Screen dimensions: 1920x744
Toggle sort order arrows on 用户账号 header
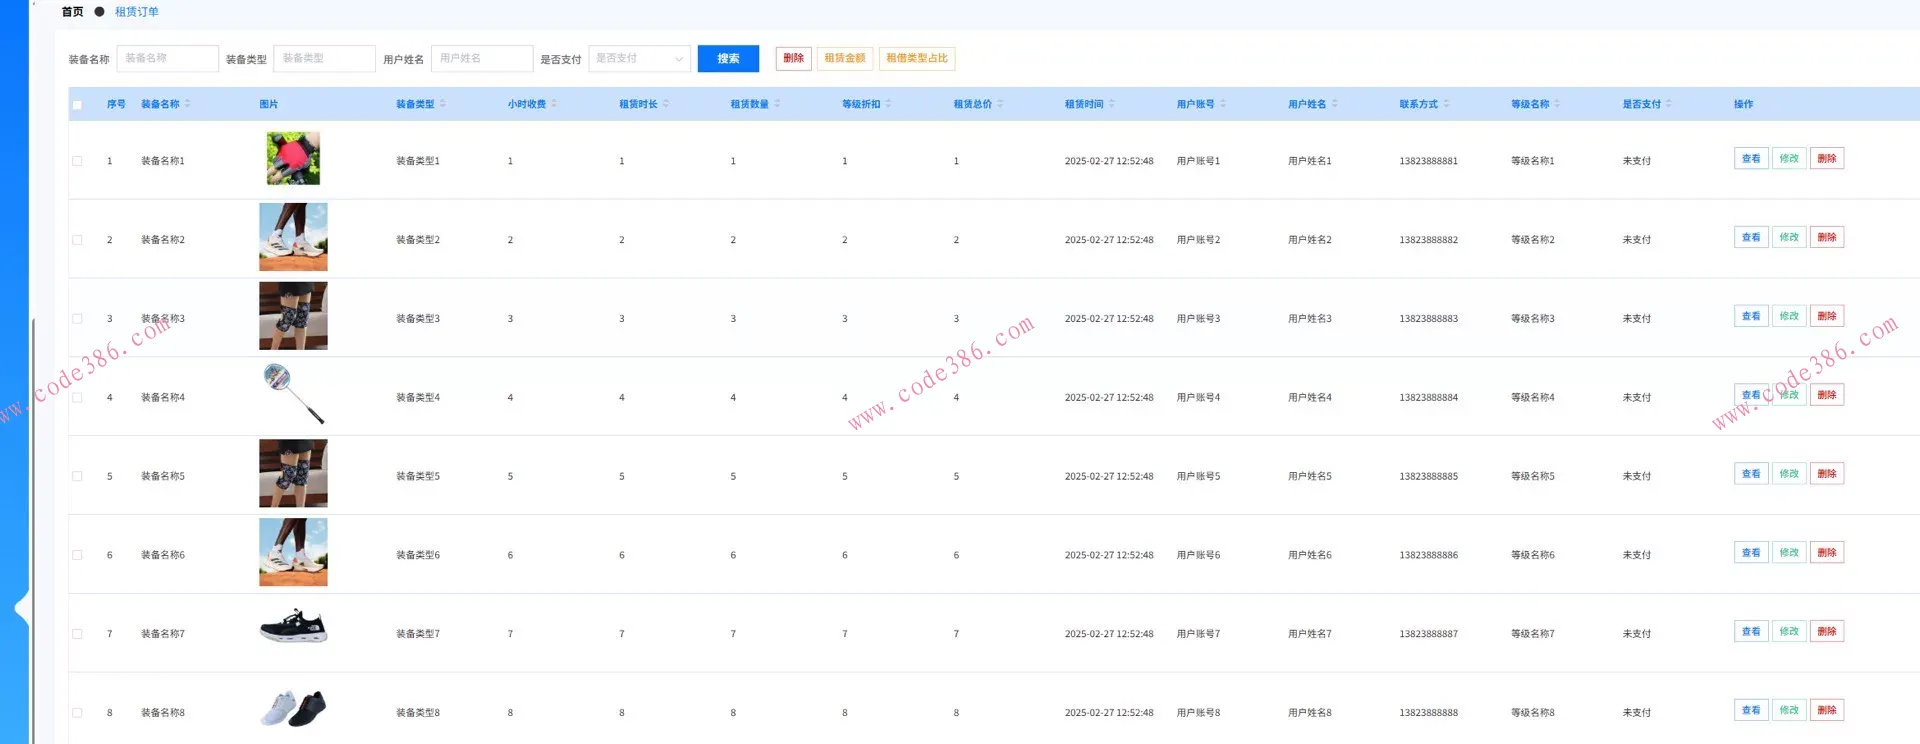[x=1222, y=104]
